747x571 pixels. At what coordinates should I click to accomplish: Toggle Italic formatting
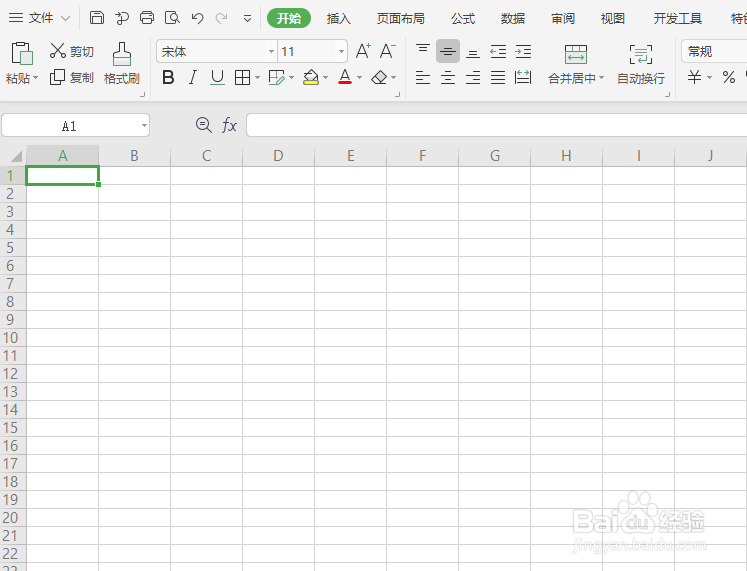(192, 77)
